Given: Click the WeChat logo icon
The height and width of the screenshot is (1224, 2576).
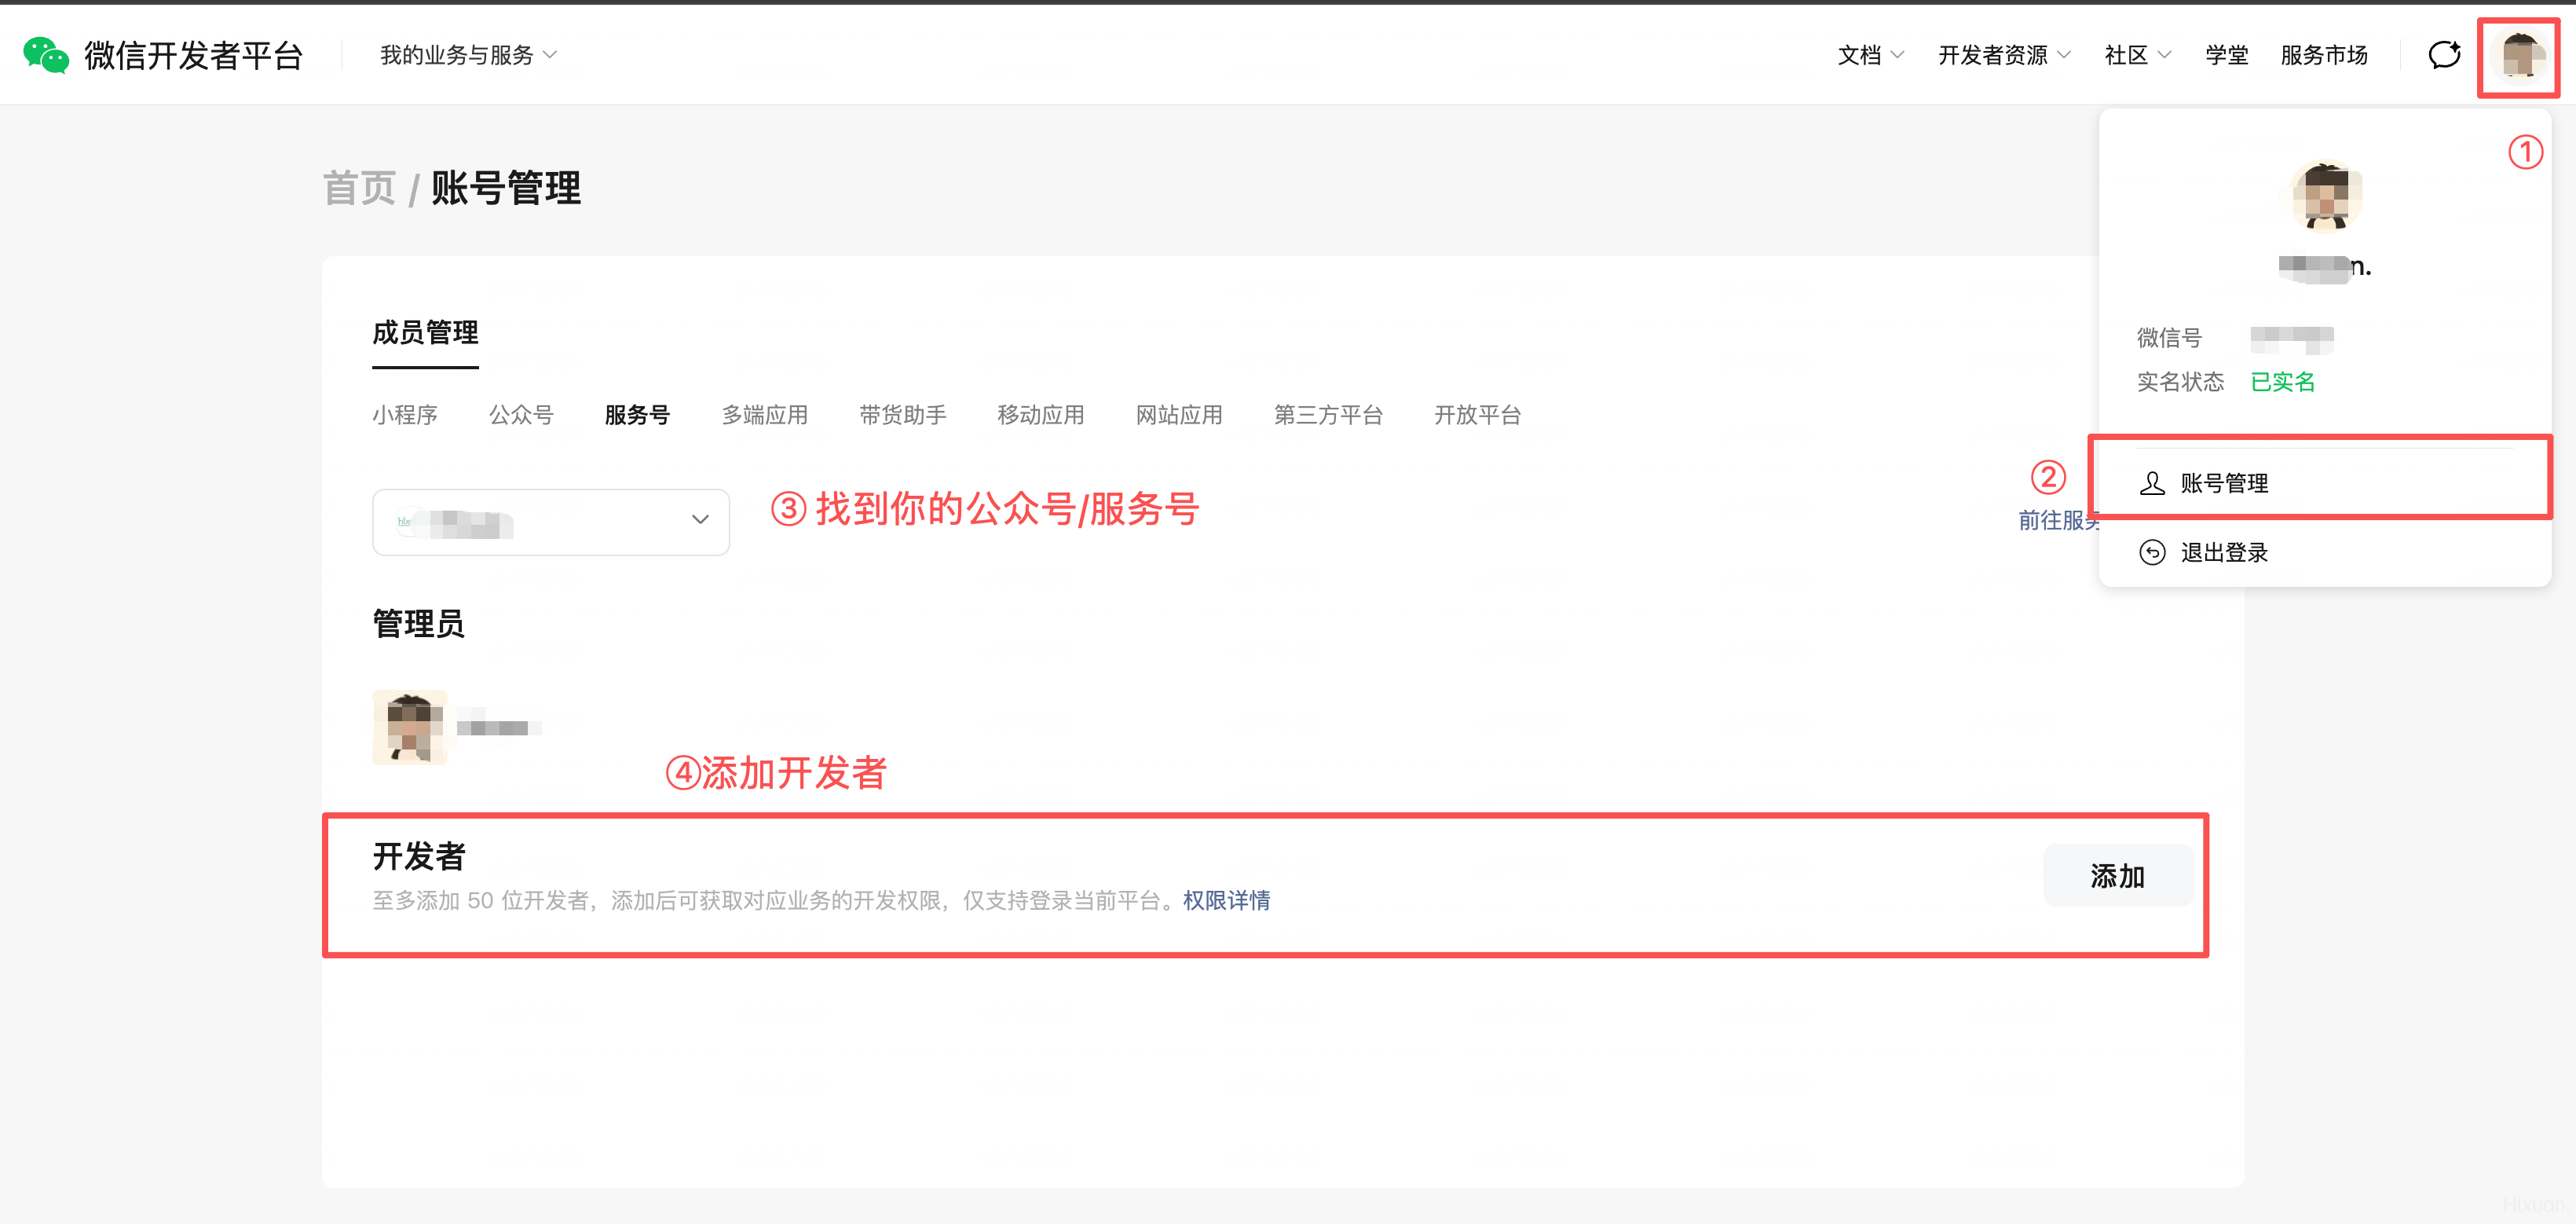Looking at the screenshot, I should point(46,55).
